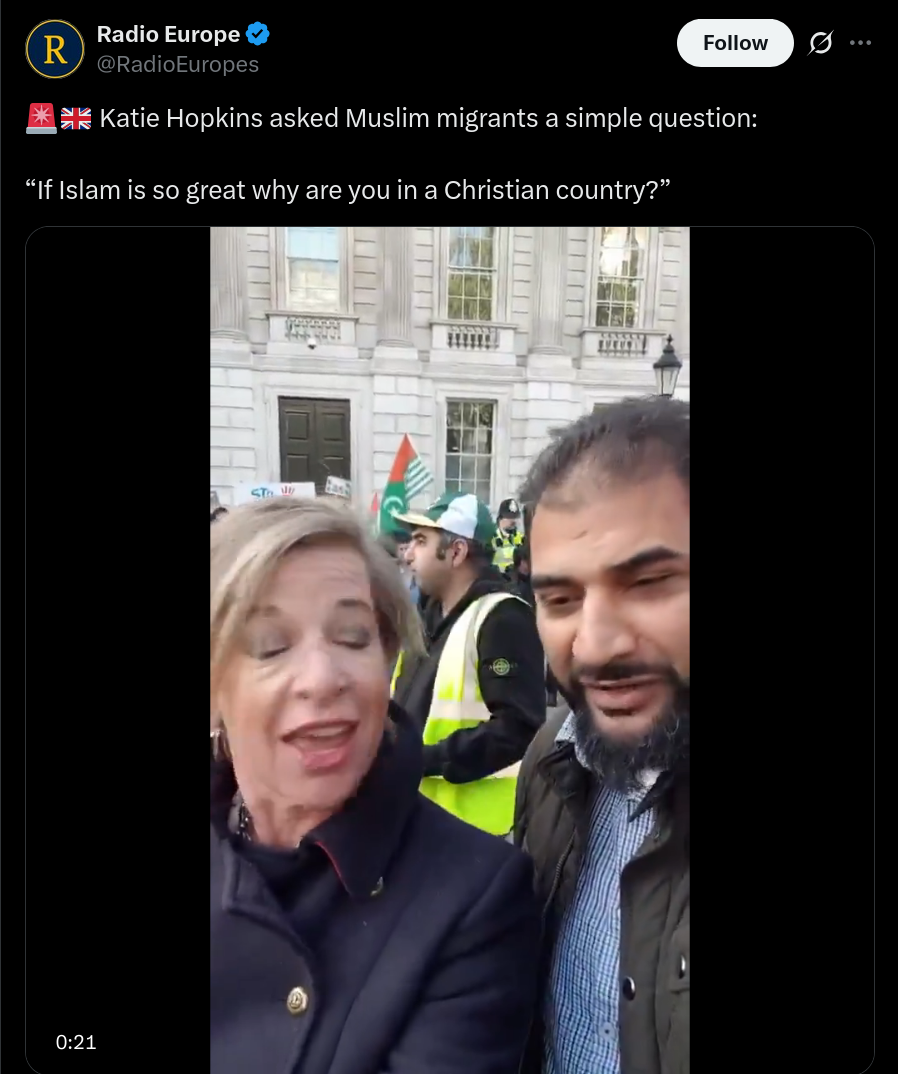Open the Radio Europe profile avatar
898x1074 pixels.
click(55, 49)
